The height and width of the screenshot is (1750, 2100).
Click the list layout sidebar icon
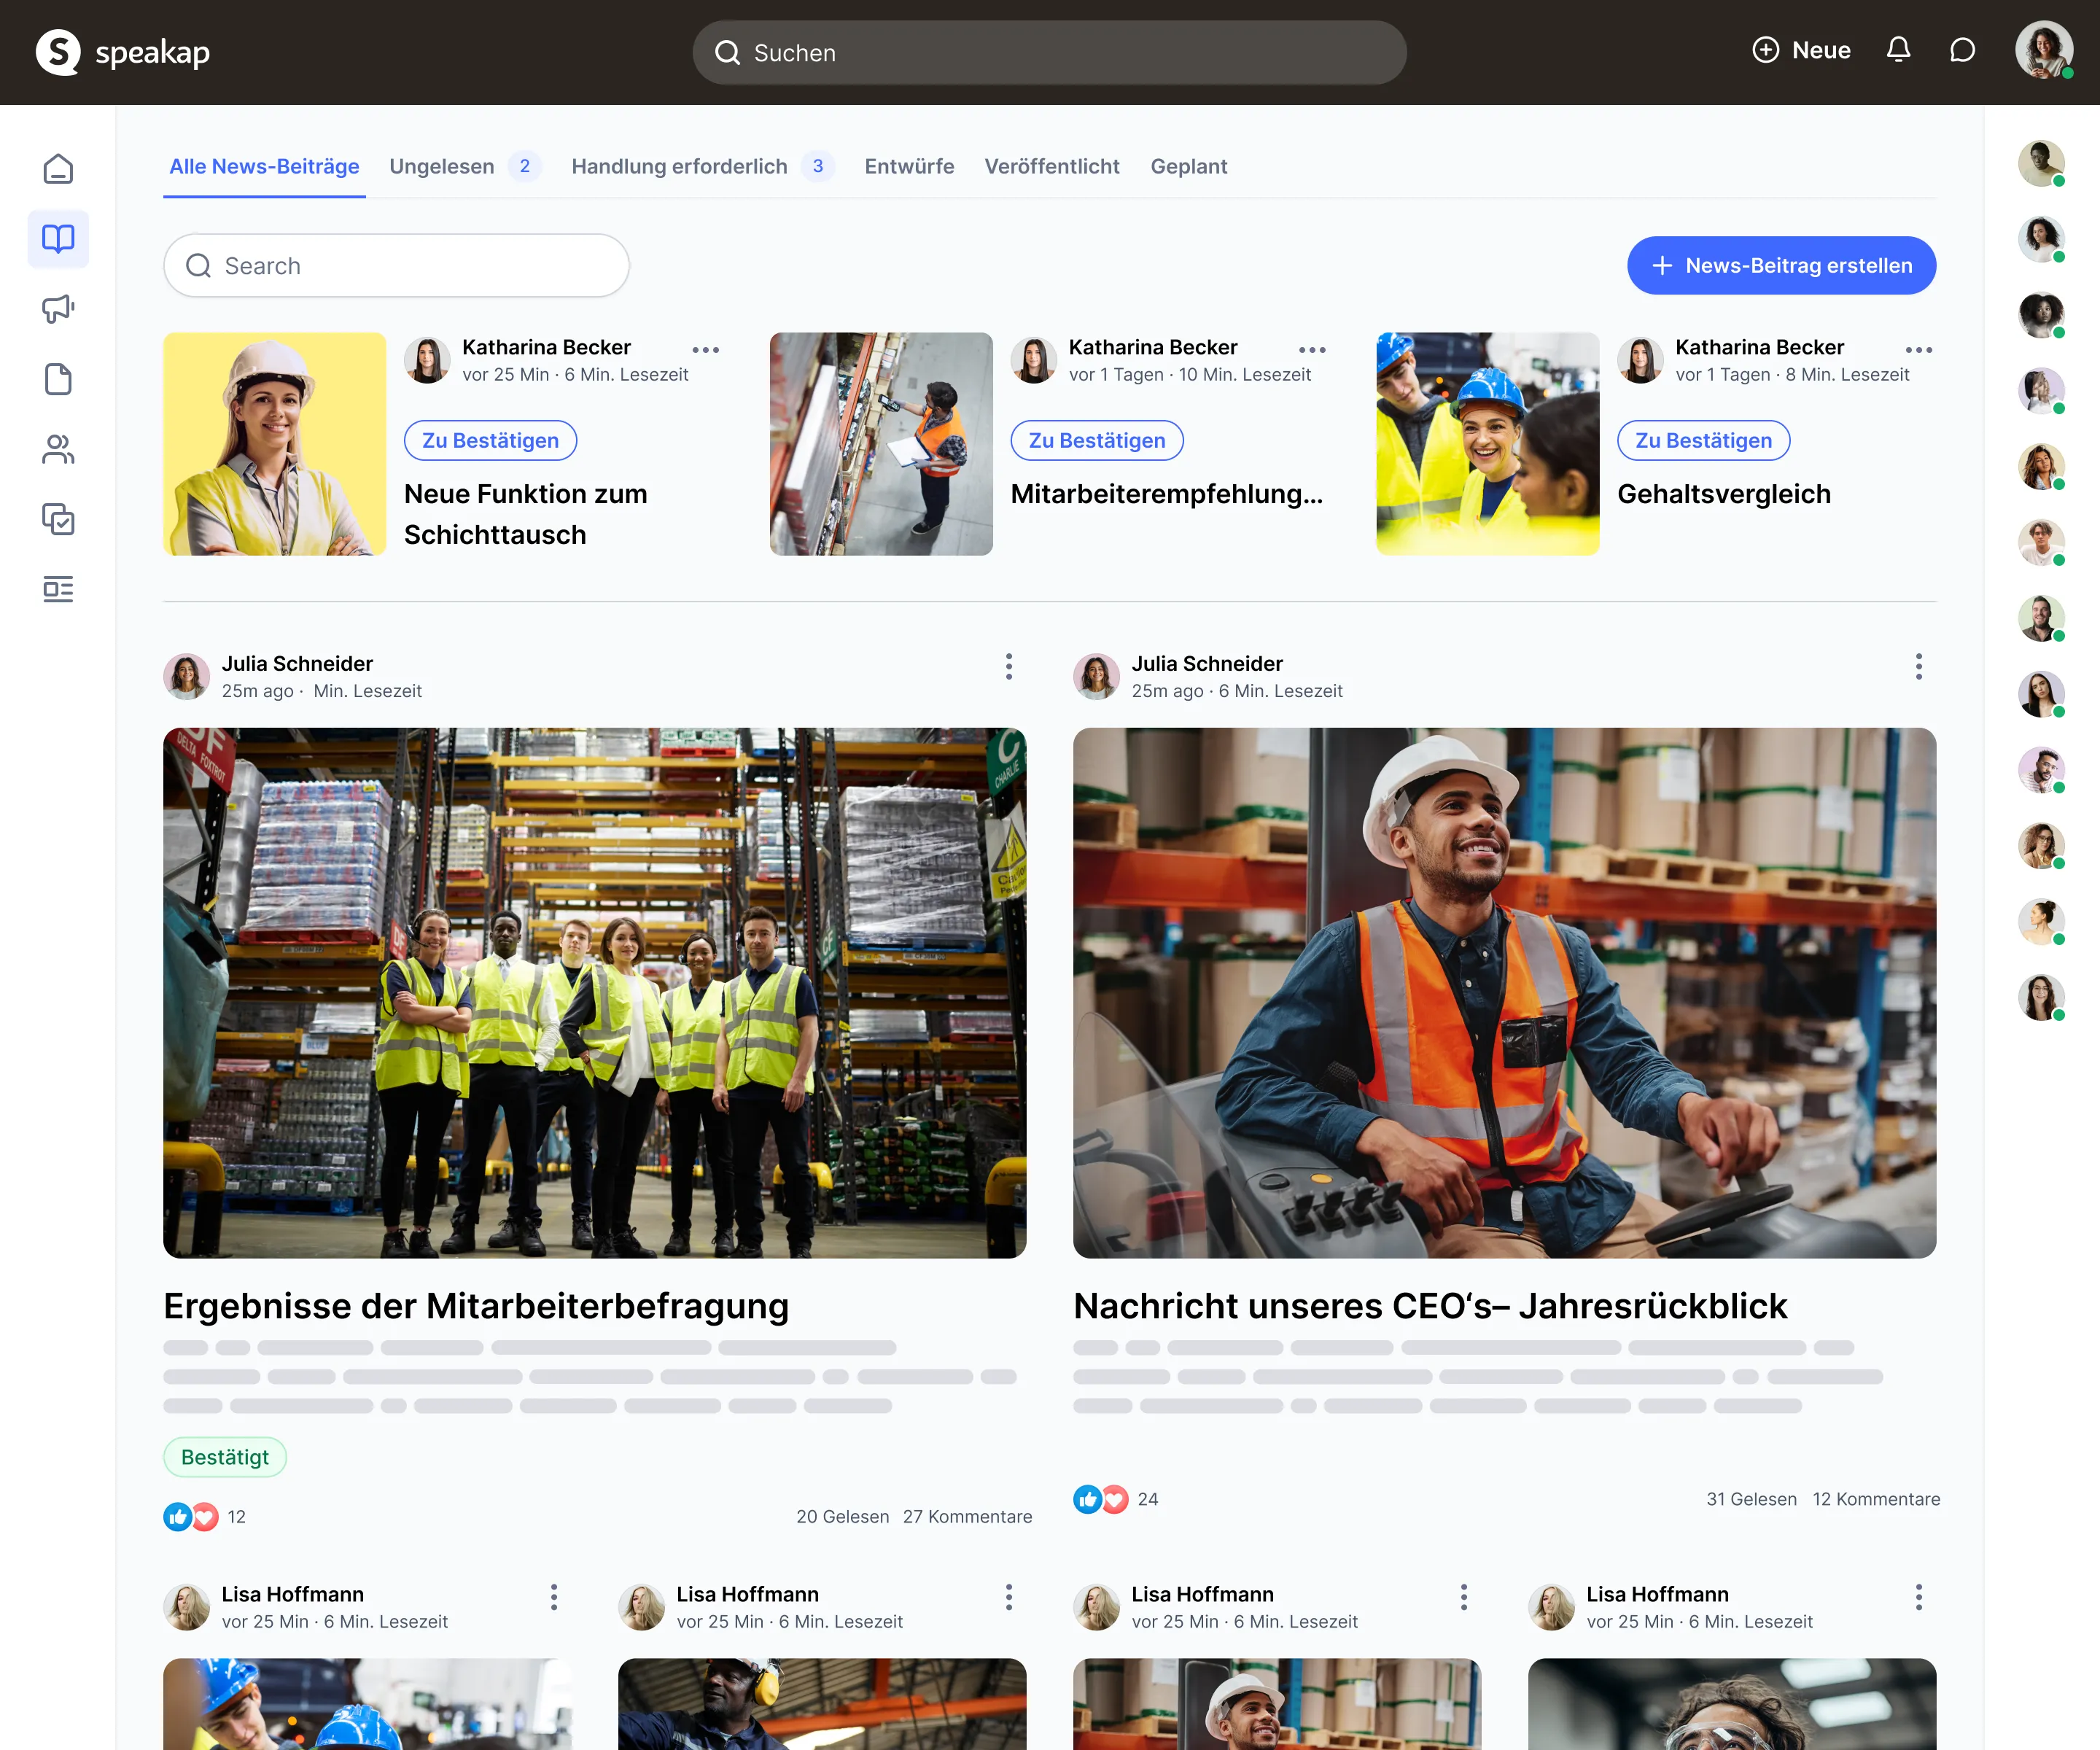pos(58,589)
